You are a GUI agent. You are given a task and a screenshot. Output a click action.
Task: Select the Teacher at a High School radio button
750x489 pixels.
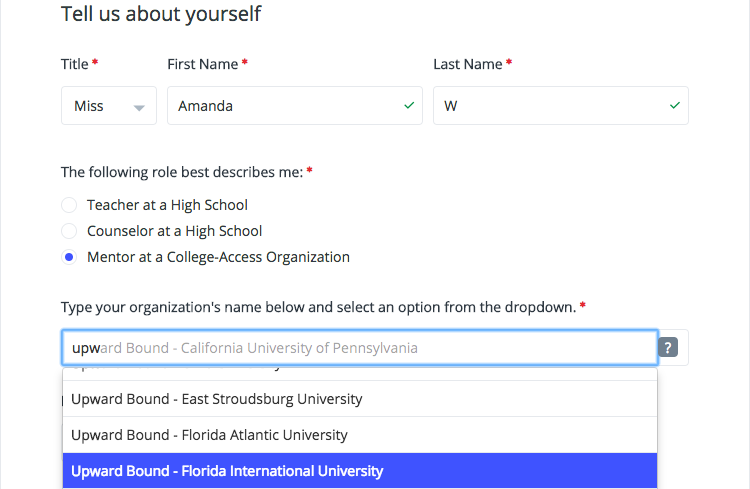click(69, 205)
